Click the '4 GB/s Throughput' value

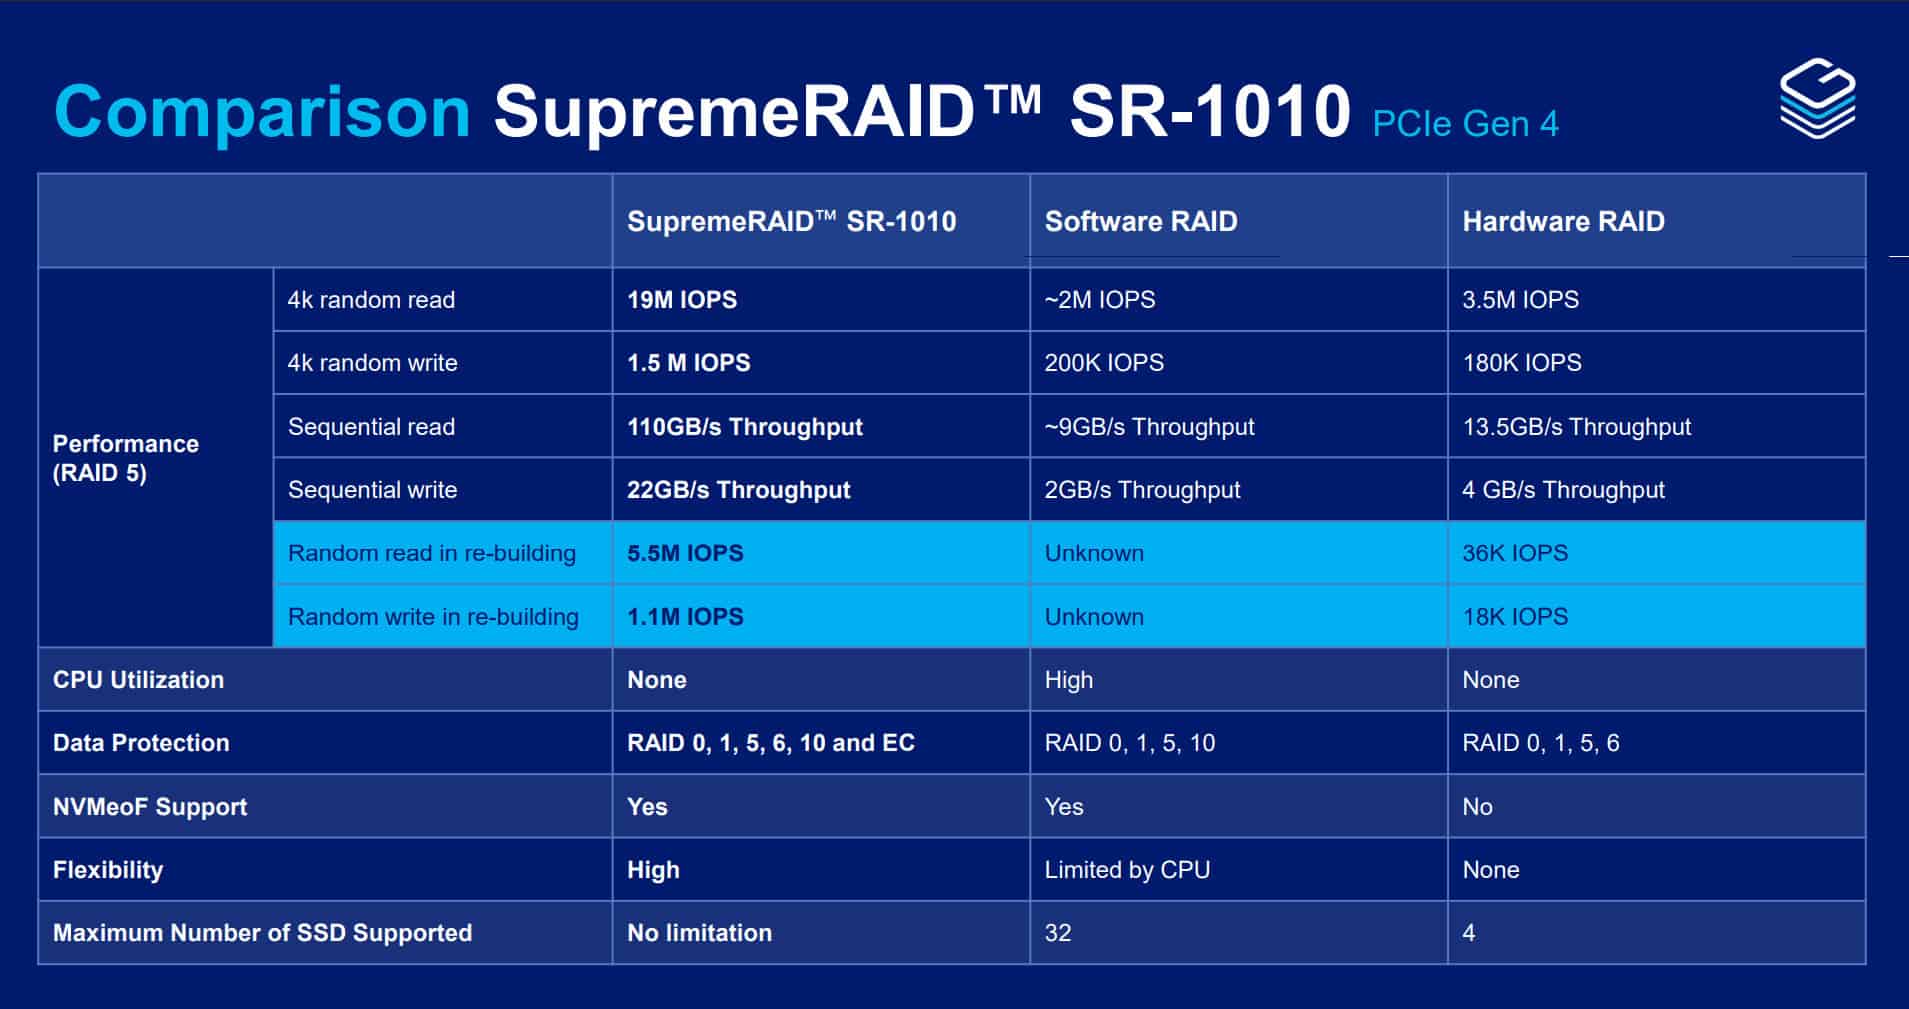tap(1563, 490)
